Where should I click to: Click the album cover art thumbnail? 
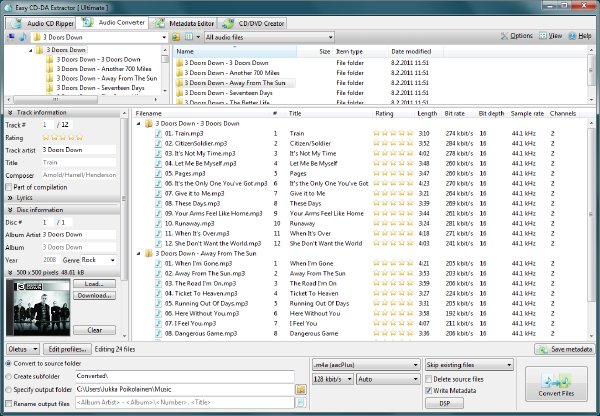pos(38,308)
